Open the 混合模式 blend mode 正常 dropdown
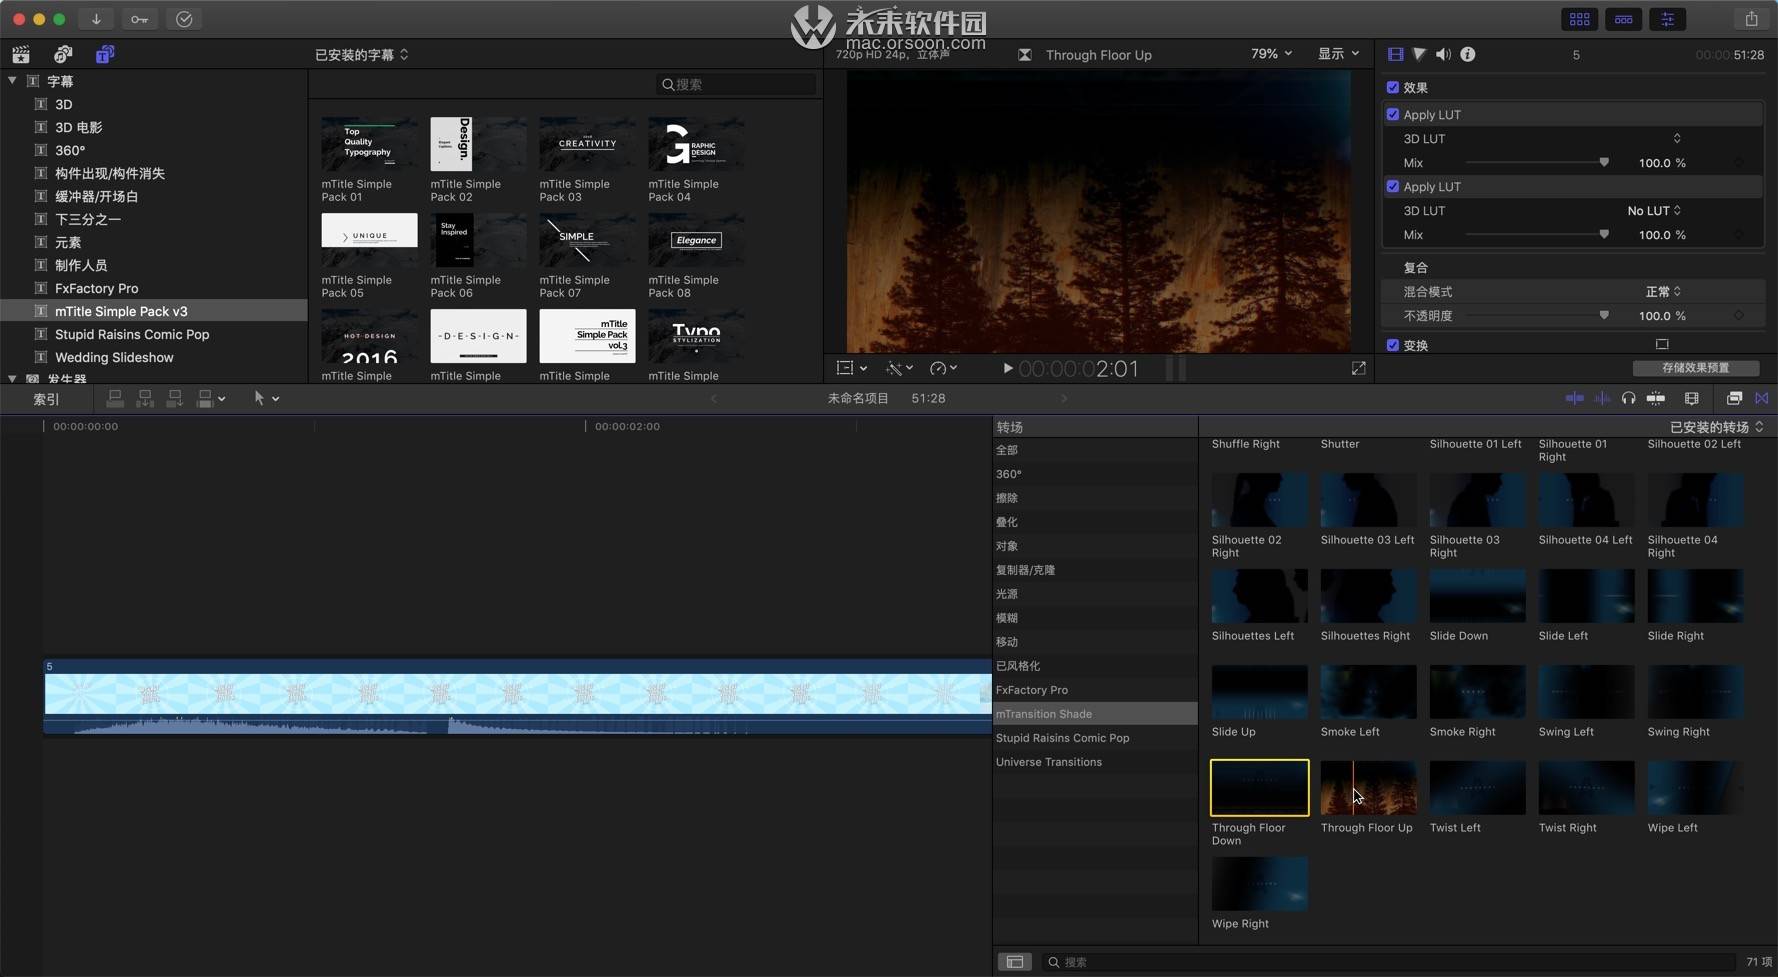 (1664, 291)
